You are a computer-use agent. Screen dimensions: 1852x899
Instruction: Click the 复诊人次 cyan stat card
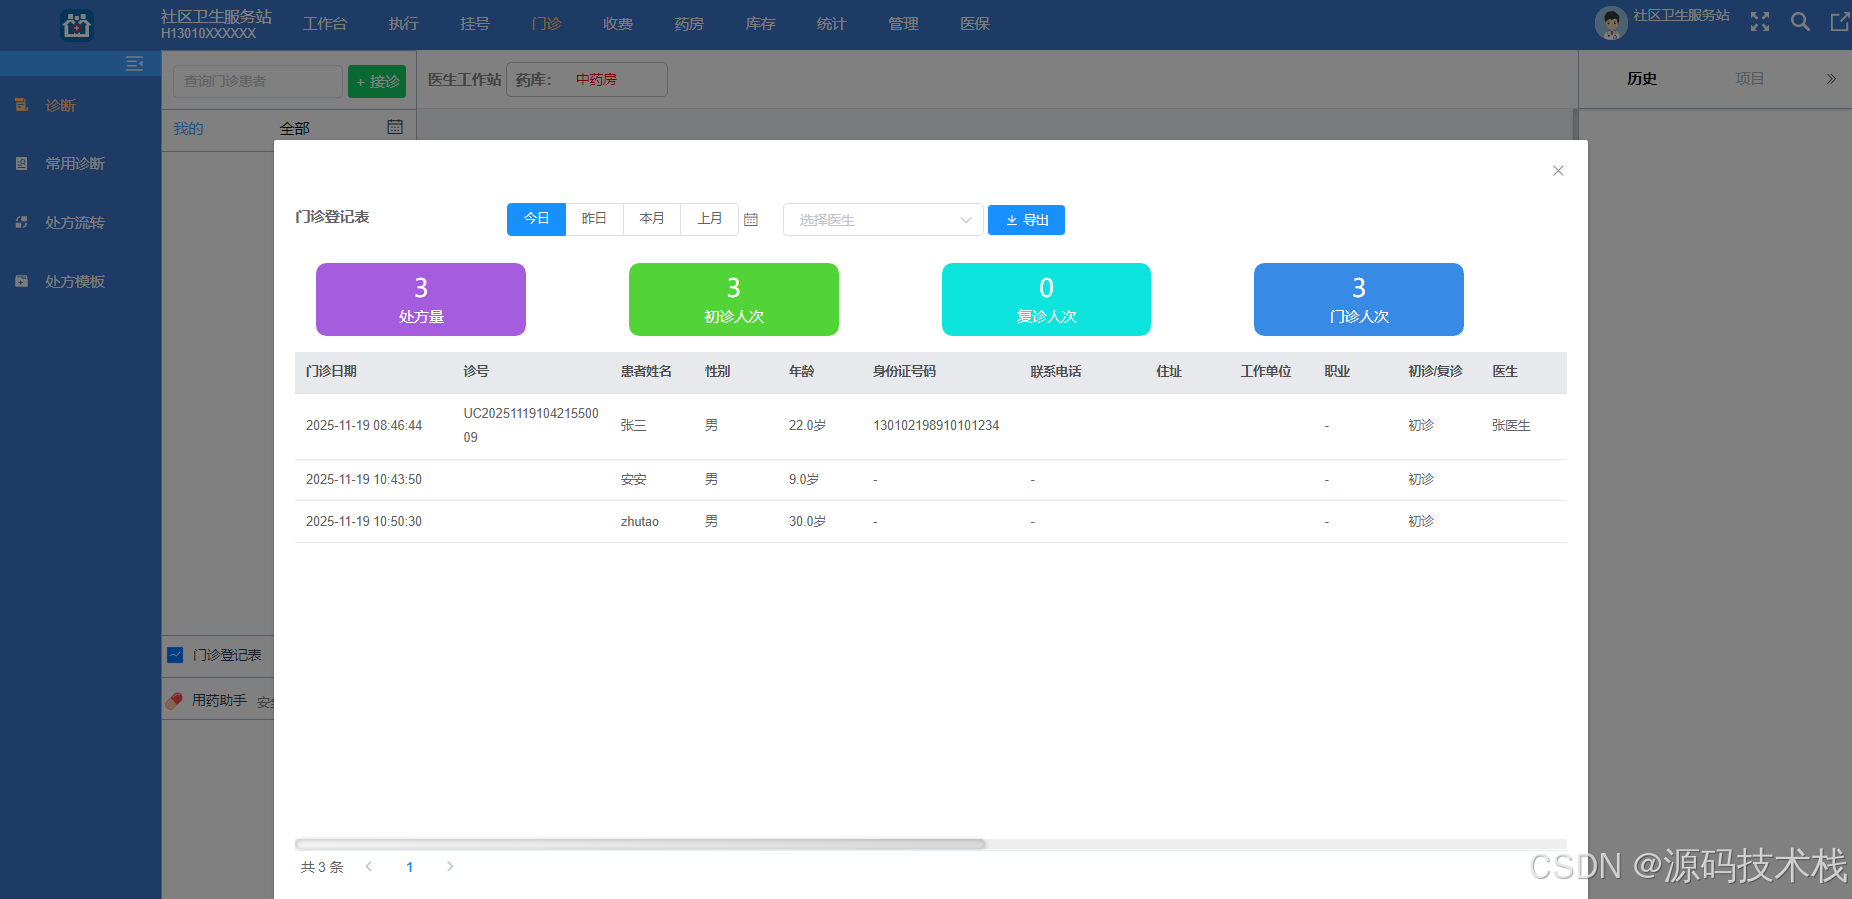pyautogui.click(x=1046, y=299)
